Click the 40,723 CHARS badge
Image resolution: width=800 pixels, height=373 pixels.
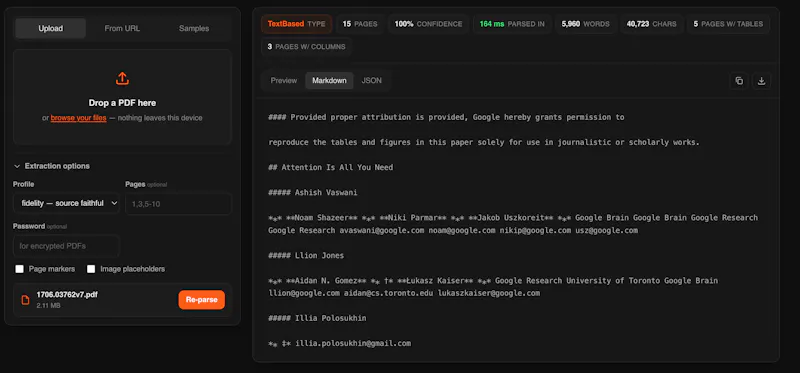click(x=652, y=24)
